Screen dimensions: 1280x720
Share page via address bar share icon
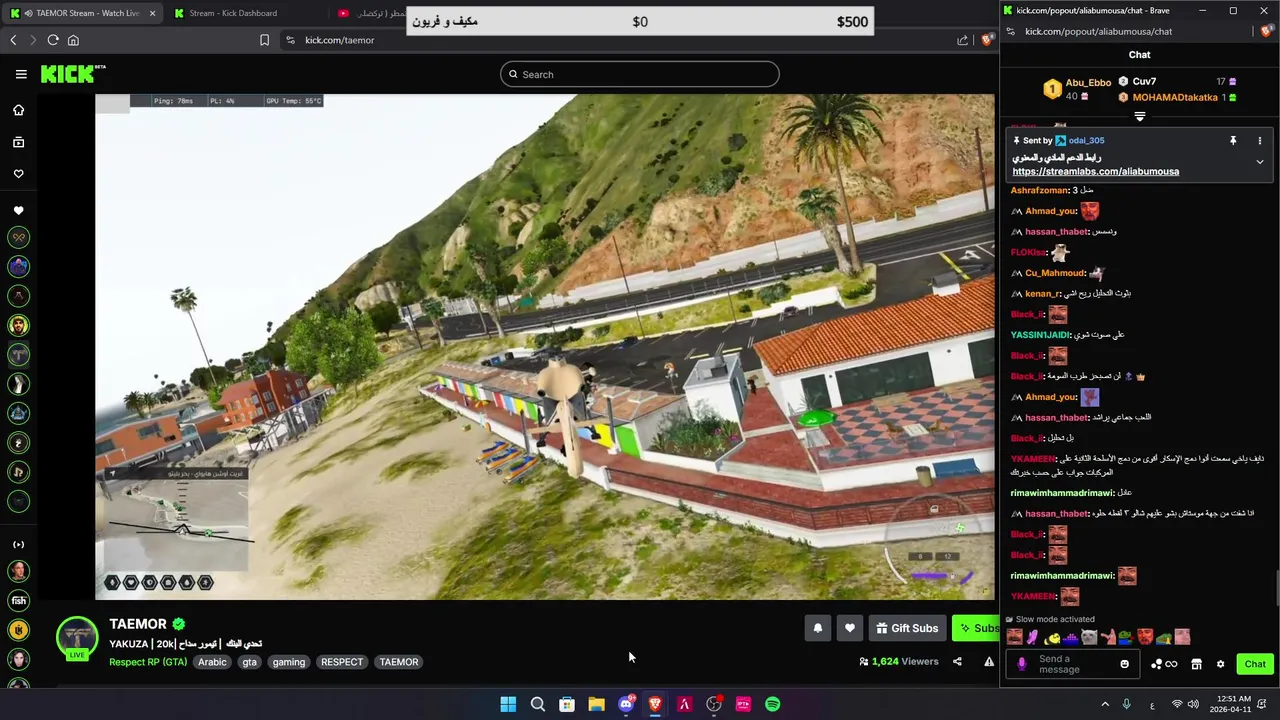(x=962, y=40)
